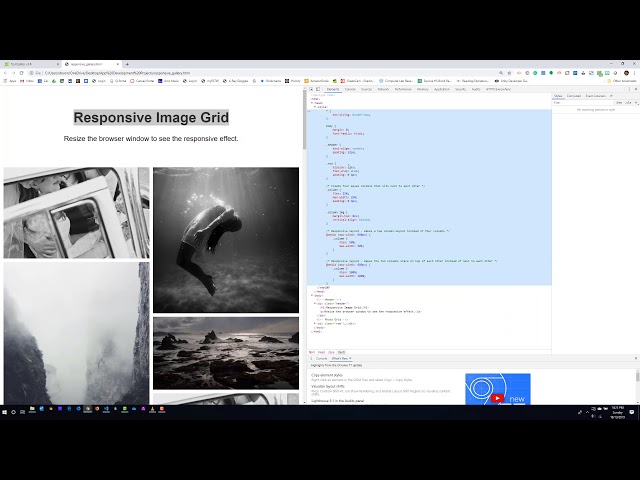
Task: Collapse the head element in DOM tree
Action: pos(312,103)
